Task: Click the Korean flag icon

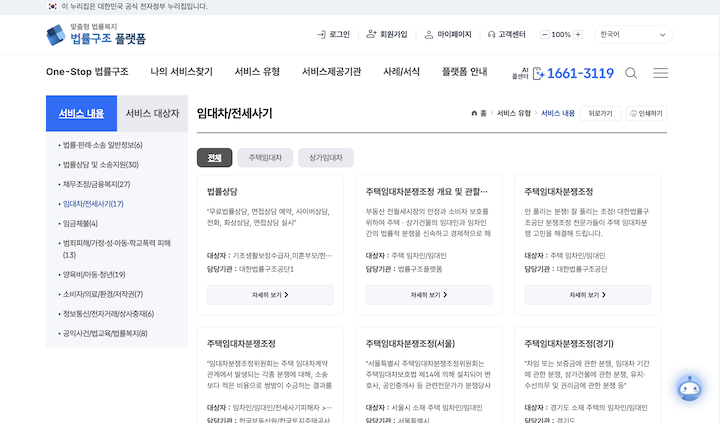Action: (x=52, y=6)
